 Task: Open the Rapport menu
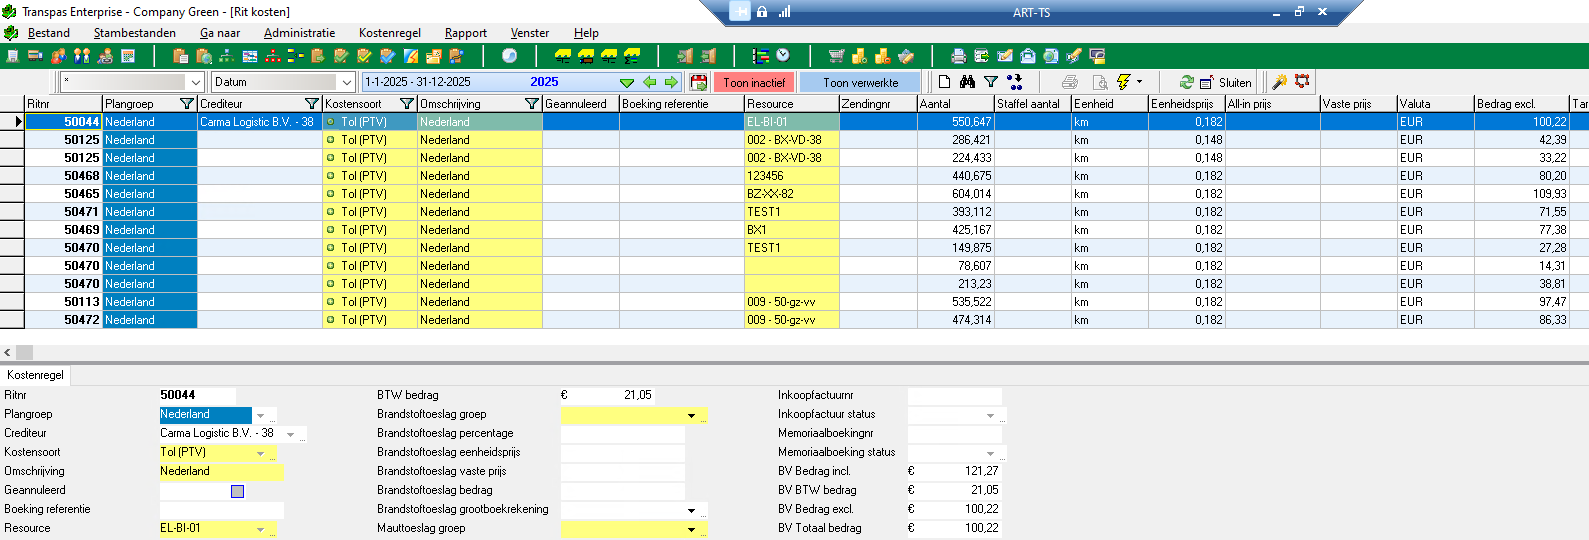465,33
